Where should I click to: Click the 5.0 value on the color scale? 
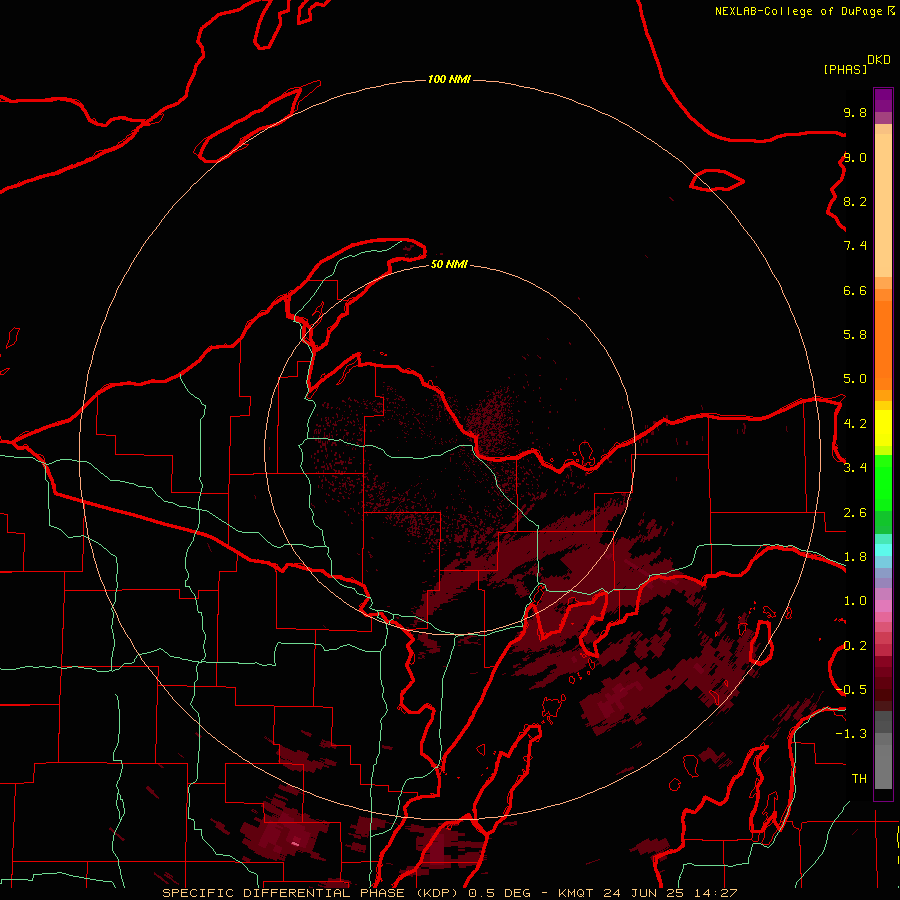(855, 379)
